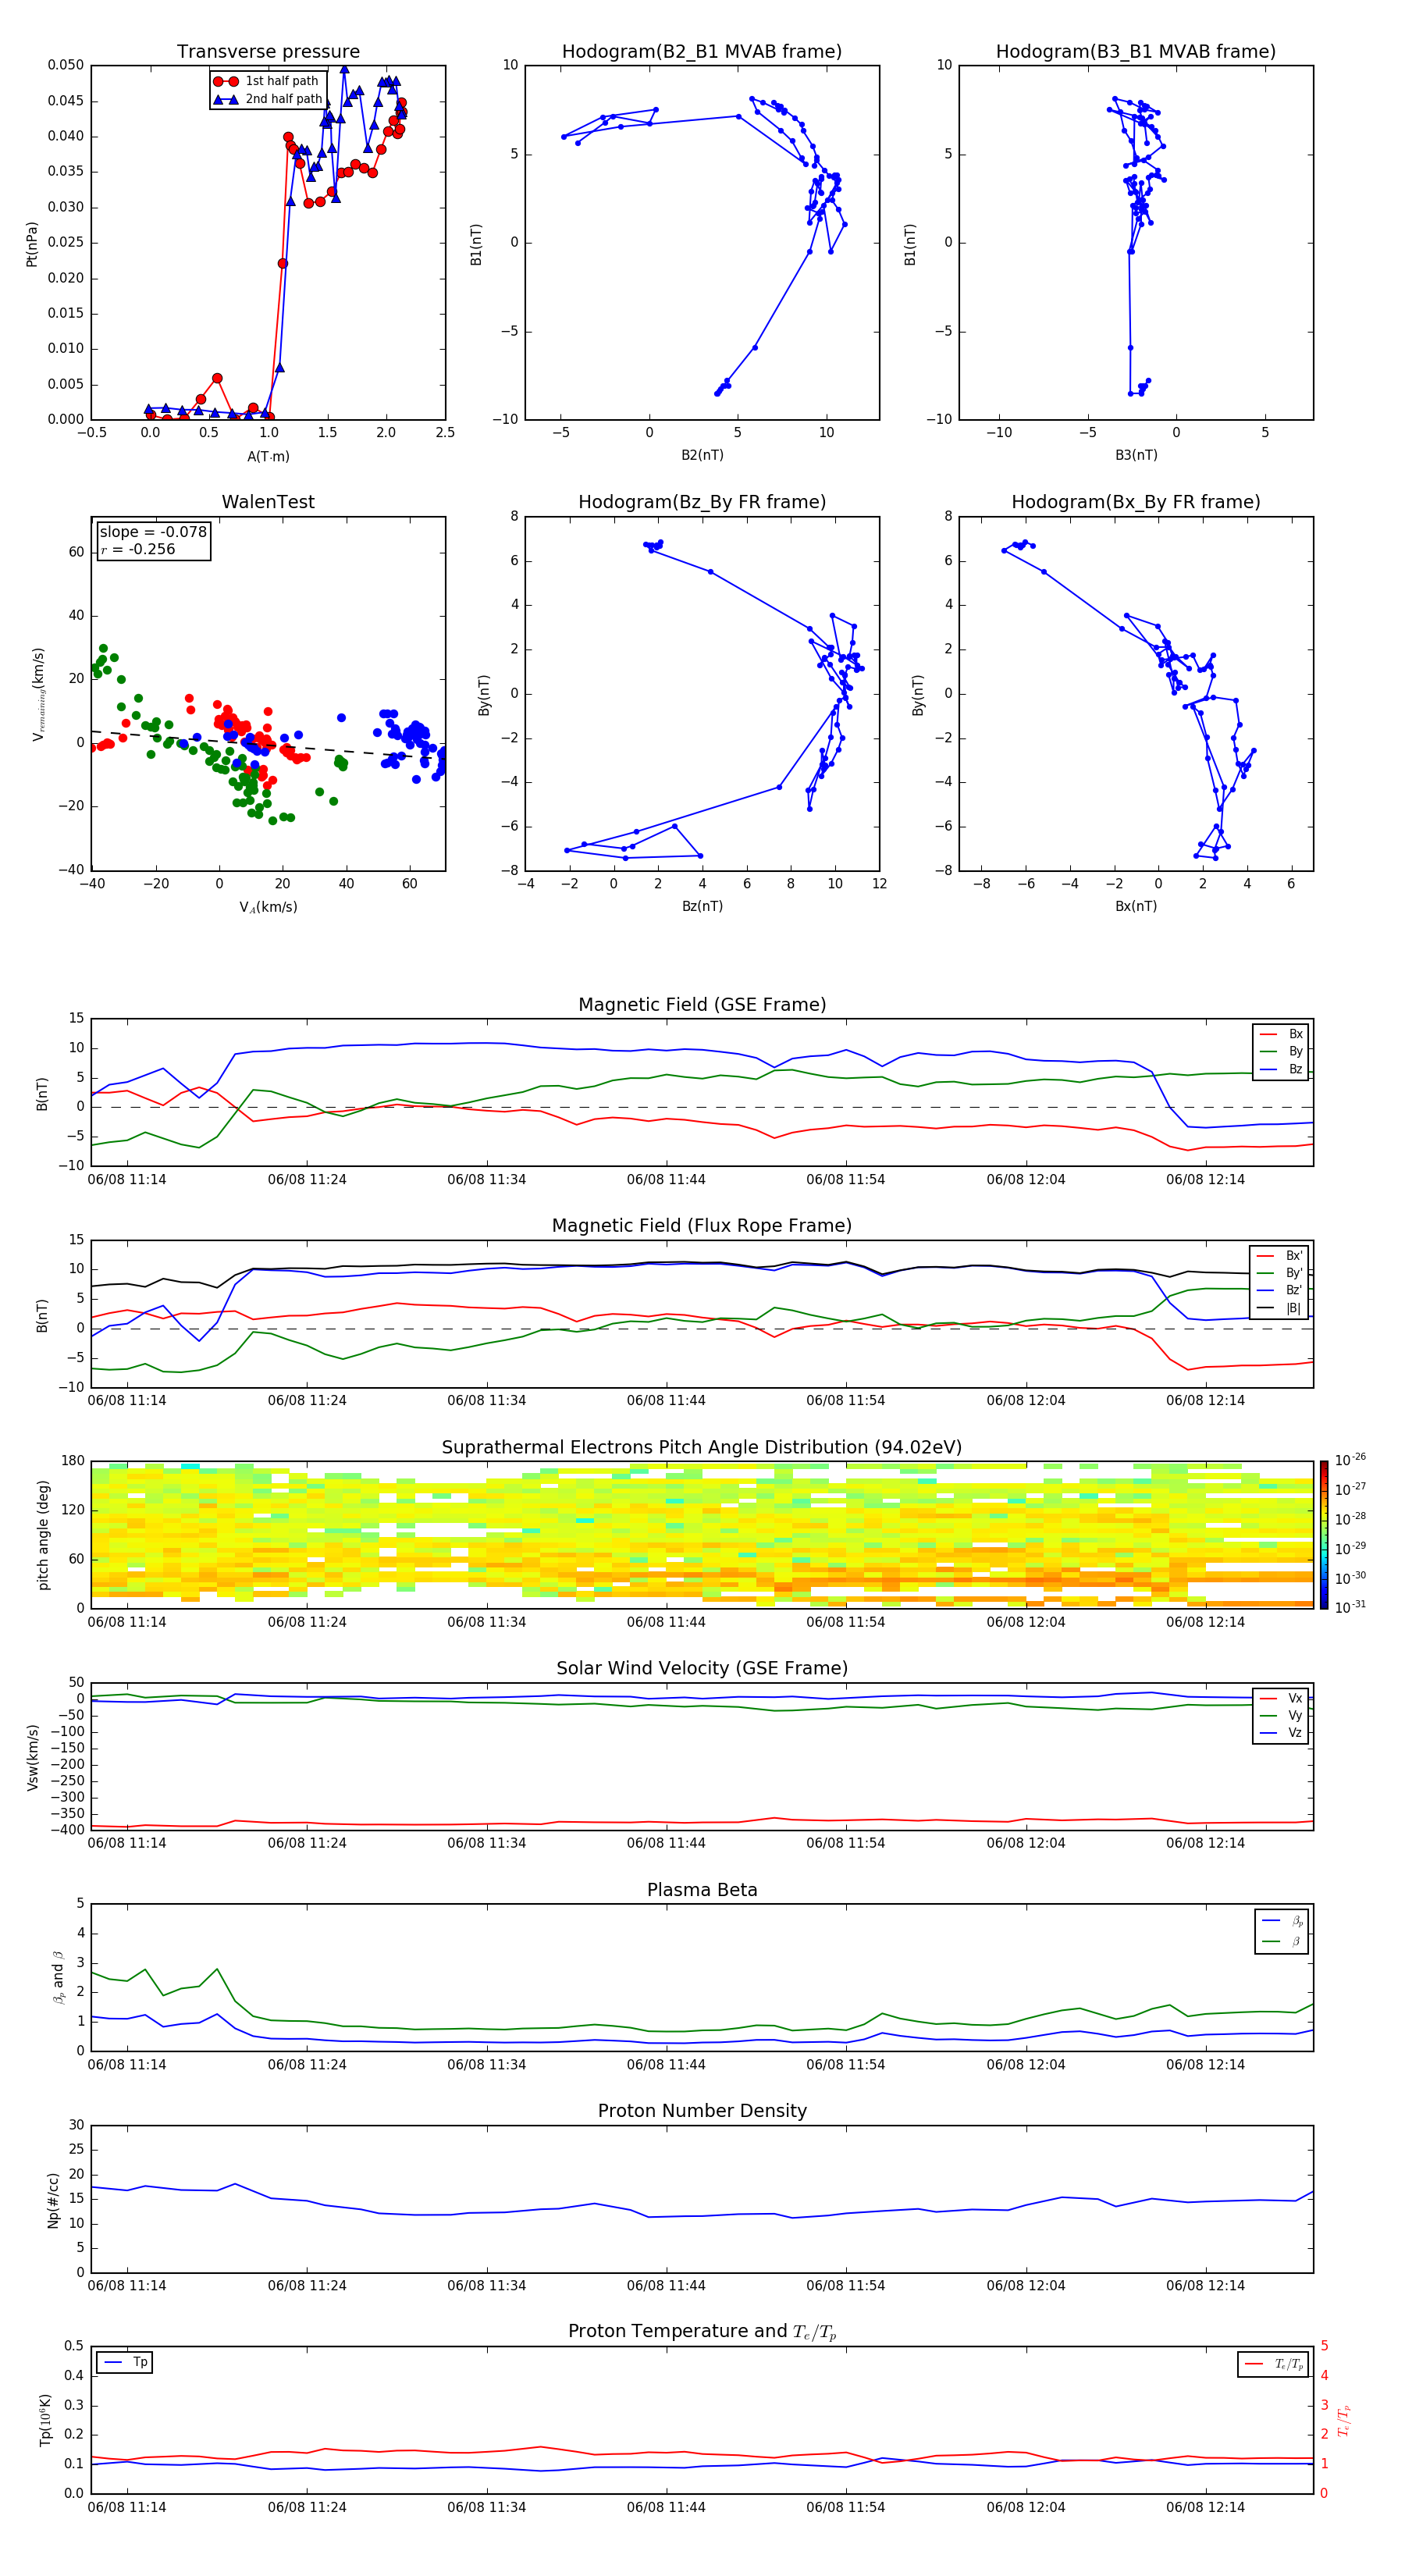
Task: Click 'Np(#/cc)' axis label
Action: 53,2200
